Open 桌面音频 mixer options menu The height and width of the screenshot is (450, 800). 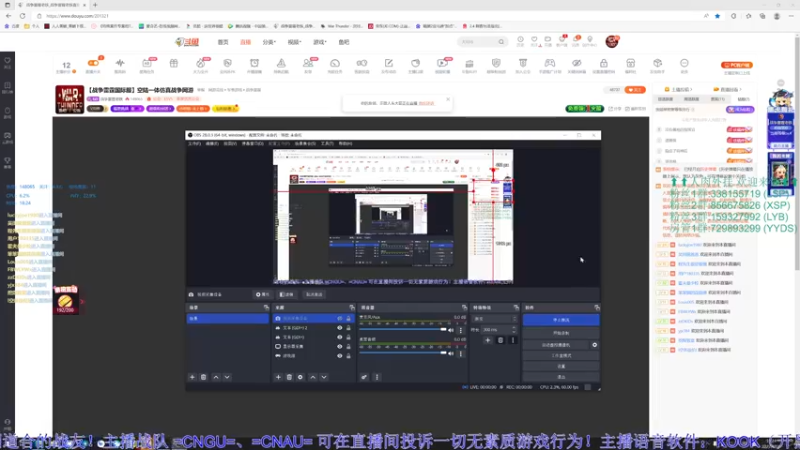[461, 354]
